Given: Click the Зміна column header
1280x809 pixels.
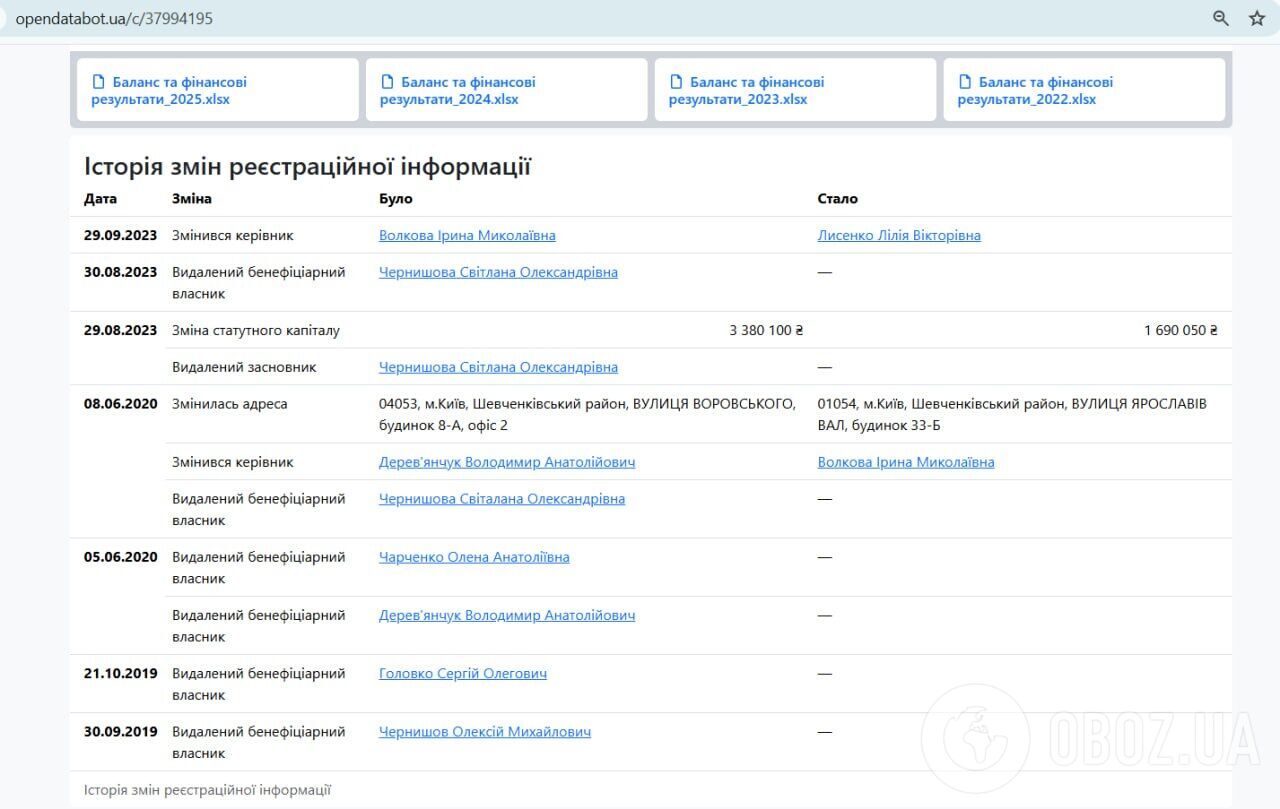Looking at the screenshot, I should (x=192, y=199).
